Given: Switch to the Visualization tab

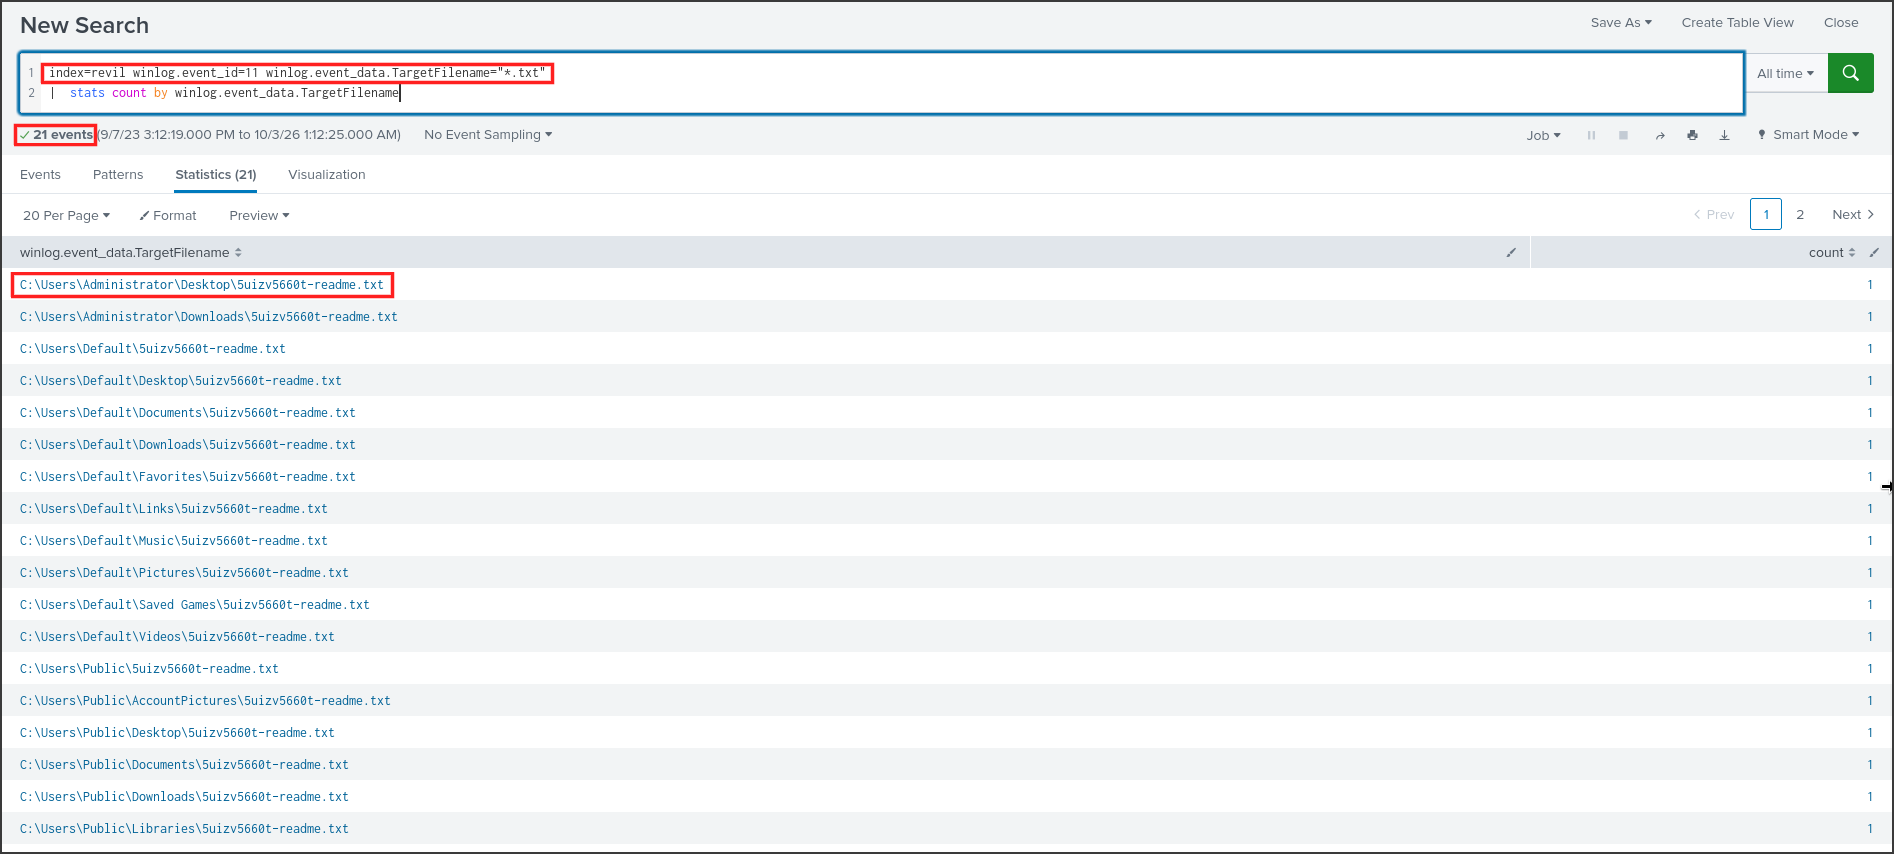Looking at the screenshot, I should pyautogui.click(x=327, y=174).
